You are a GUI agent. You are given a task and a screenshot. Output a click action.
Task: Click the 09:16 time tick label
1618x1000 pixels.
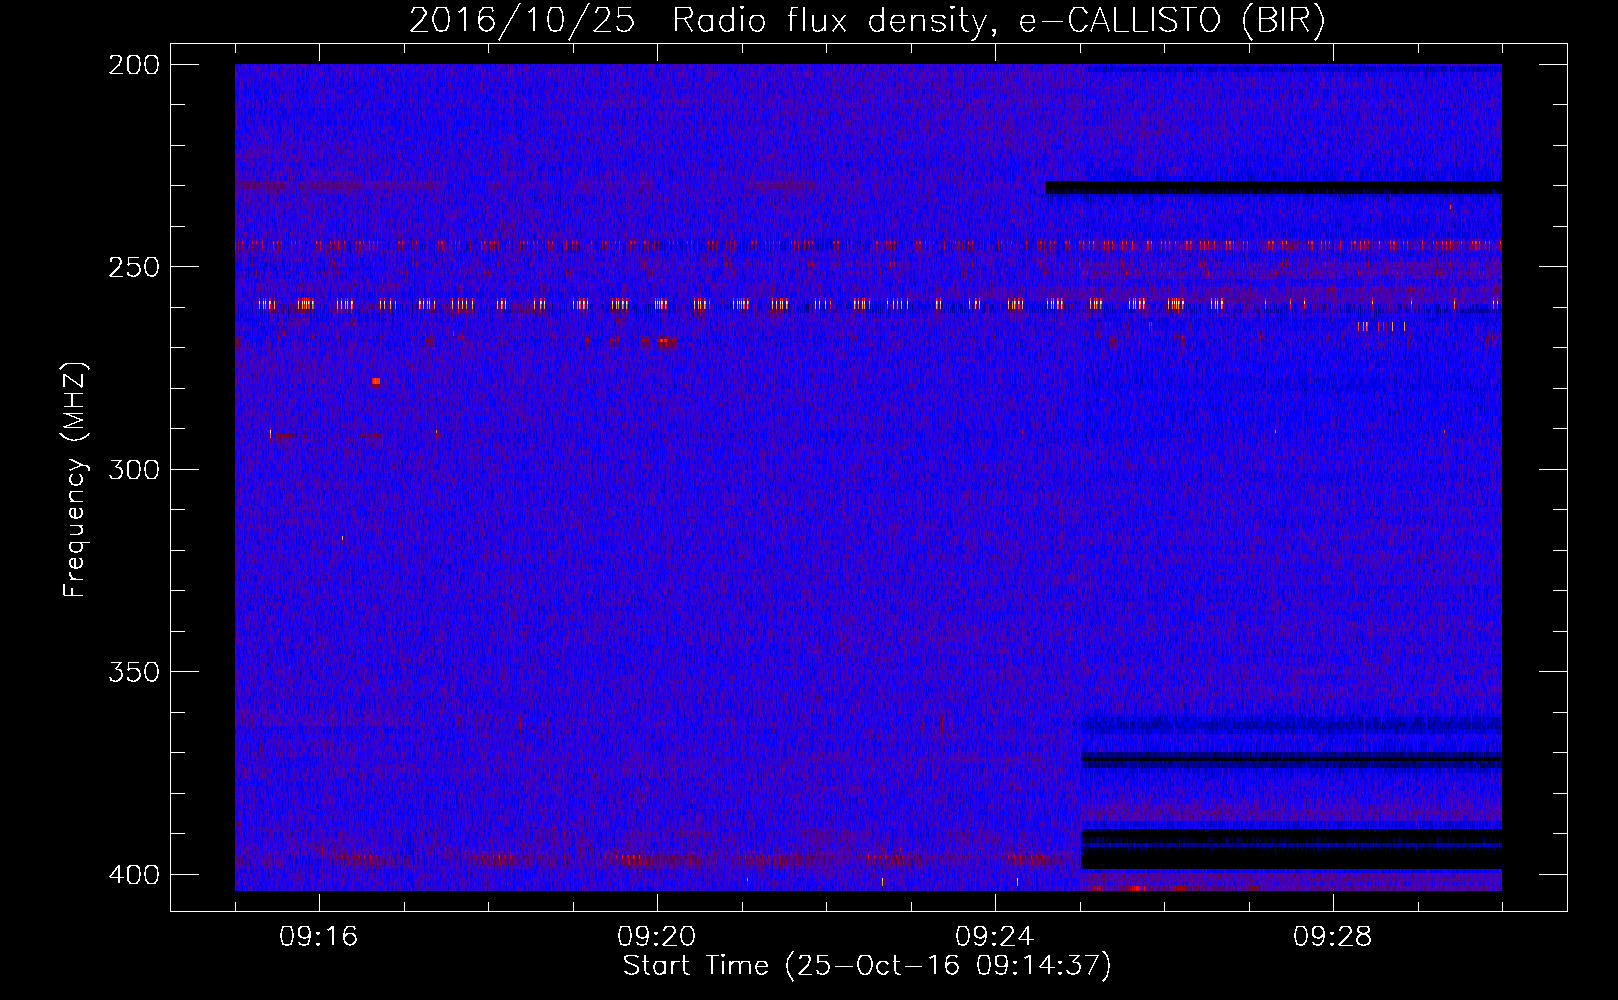pos(319,937)
